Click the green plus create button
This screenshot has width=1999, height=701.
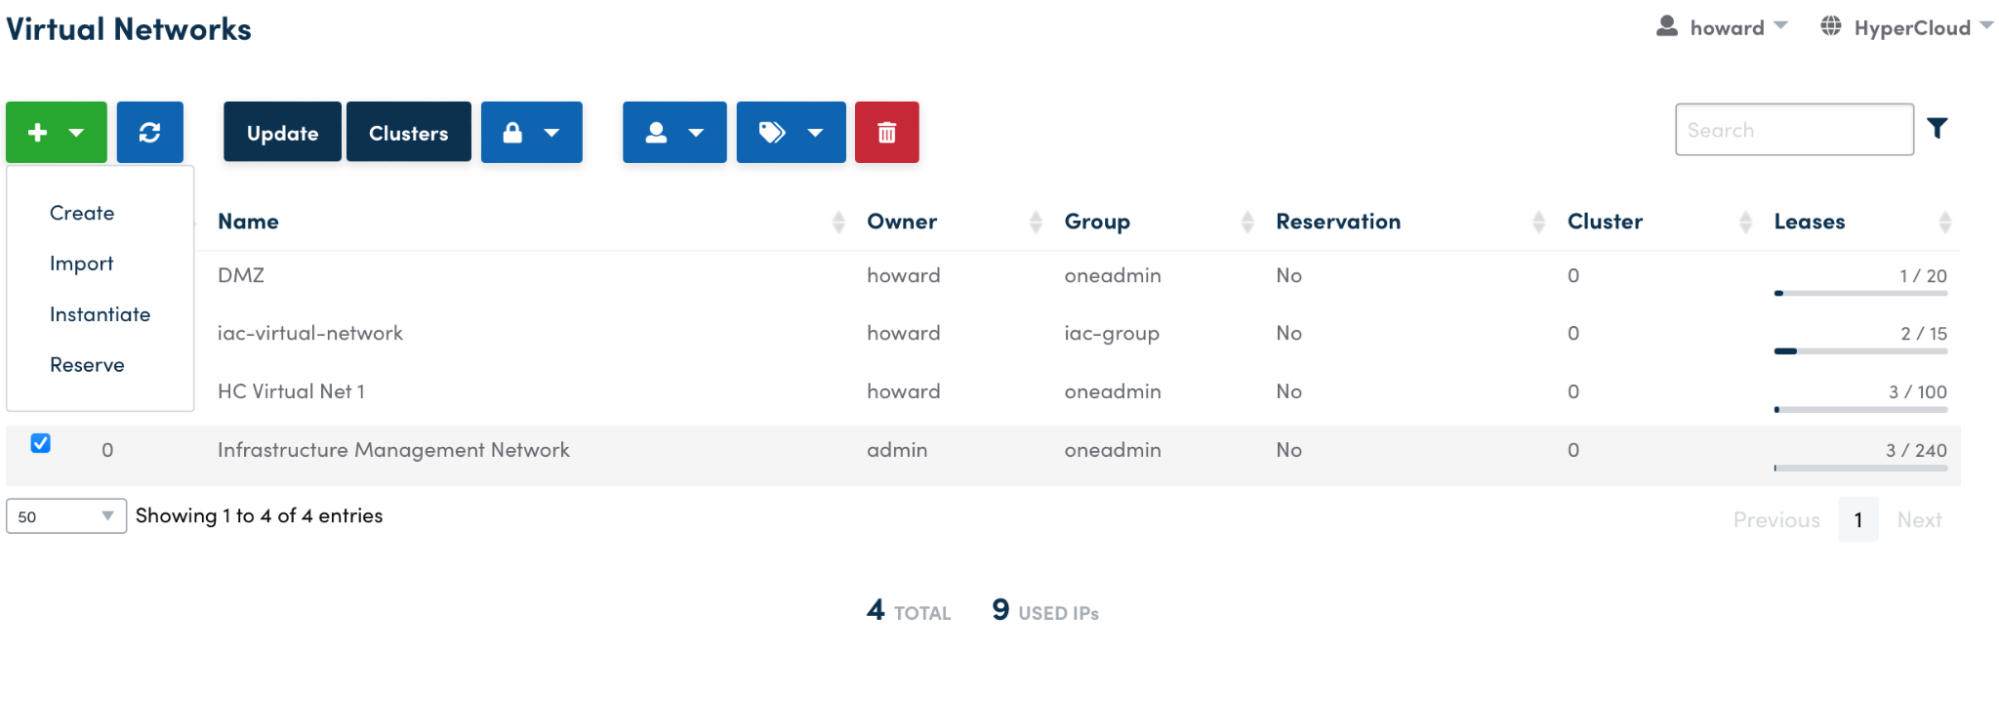(x=55, y=132)
